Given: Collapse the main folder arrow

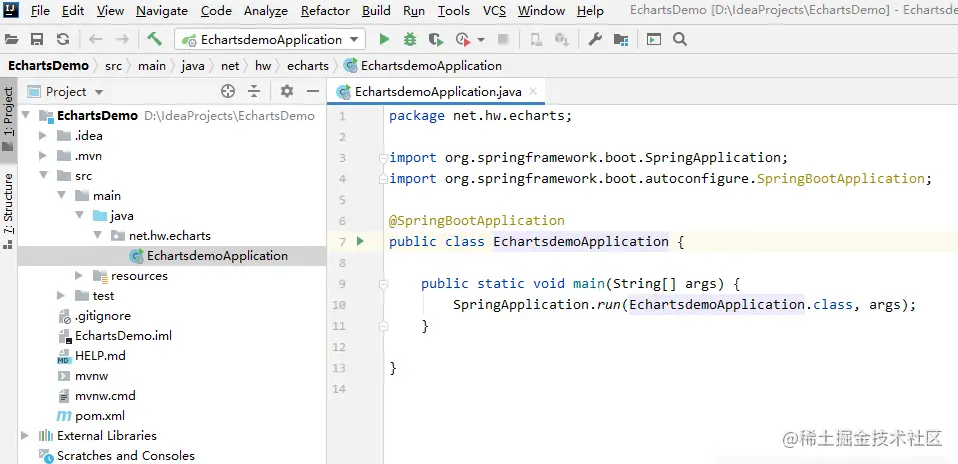Looking at the screenshot, I should (62, 196).
